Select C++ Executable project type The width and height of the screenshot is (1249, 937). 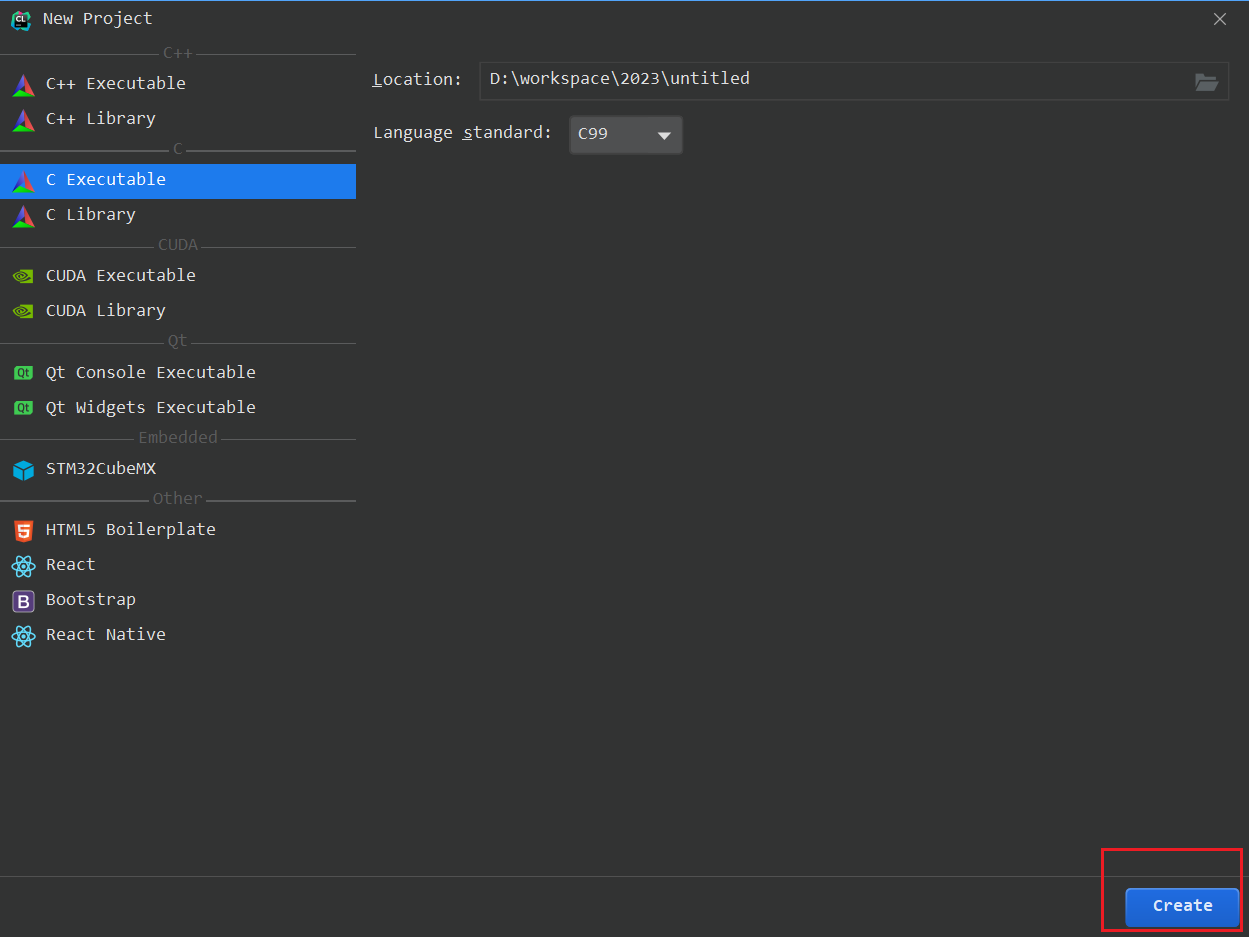[x=178, y=84]
